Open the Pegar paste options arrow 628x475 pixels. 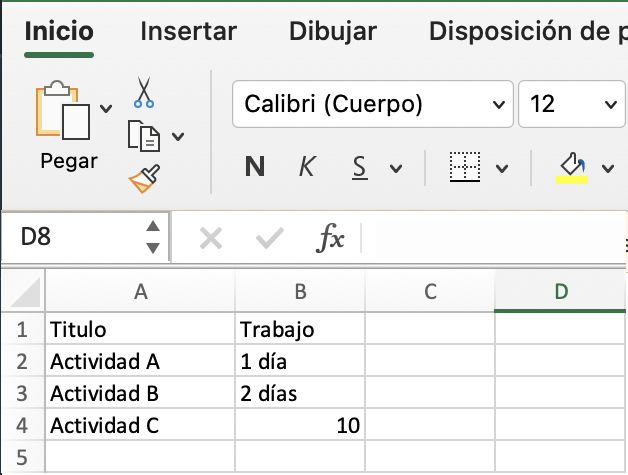[106, 108]
